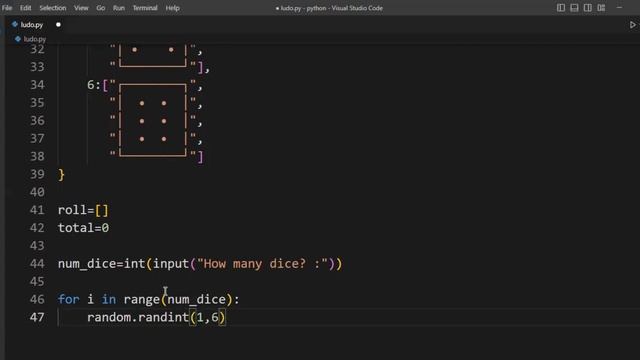Switch to the ludo.py editor tab
This screenshot has width=640, height=360.
[x=32, y=24]
